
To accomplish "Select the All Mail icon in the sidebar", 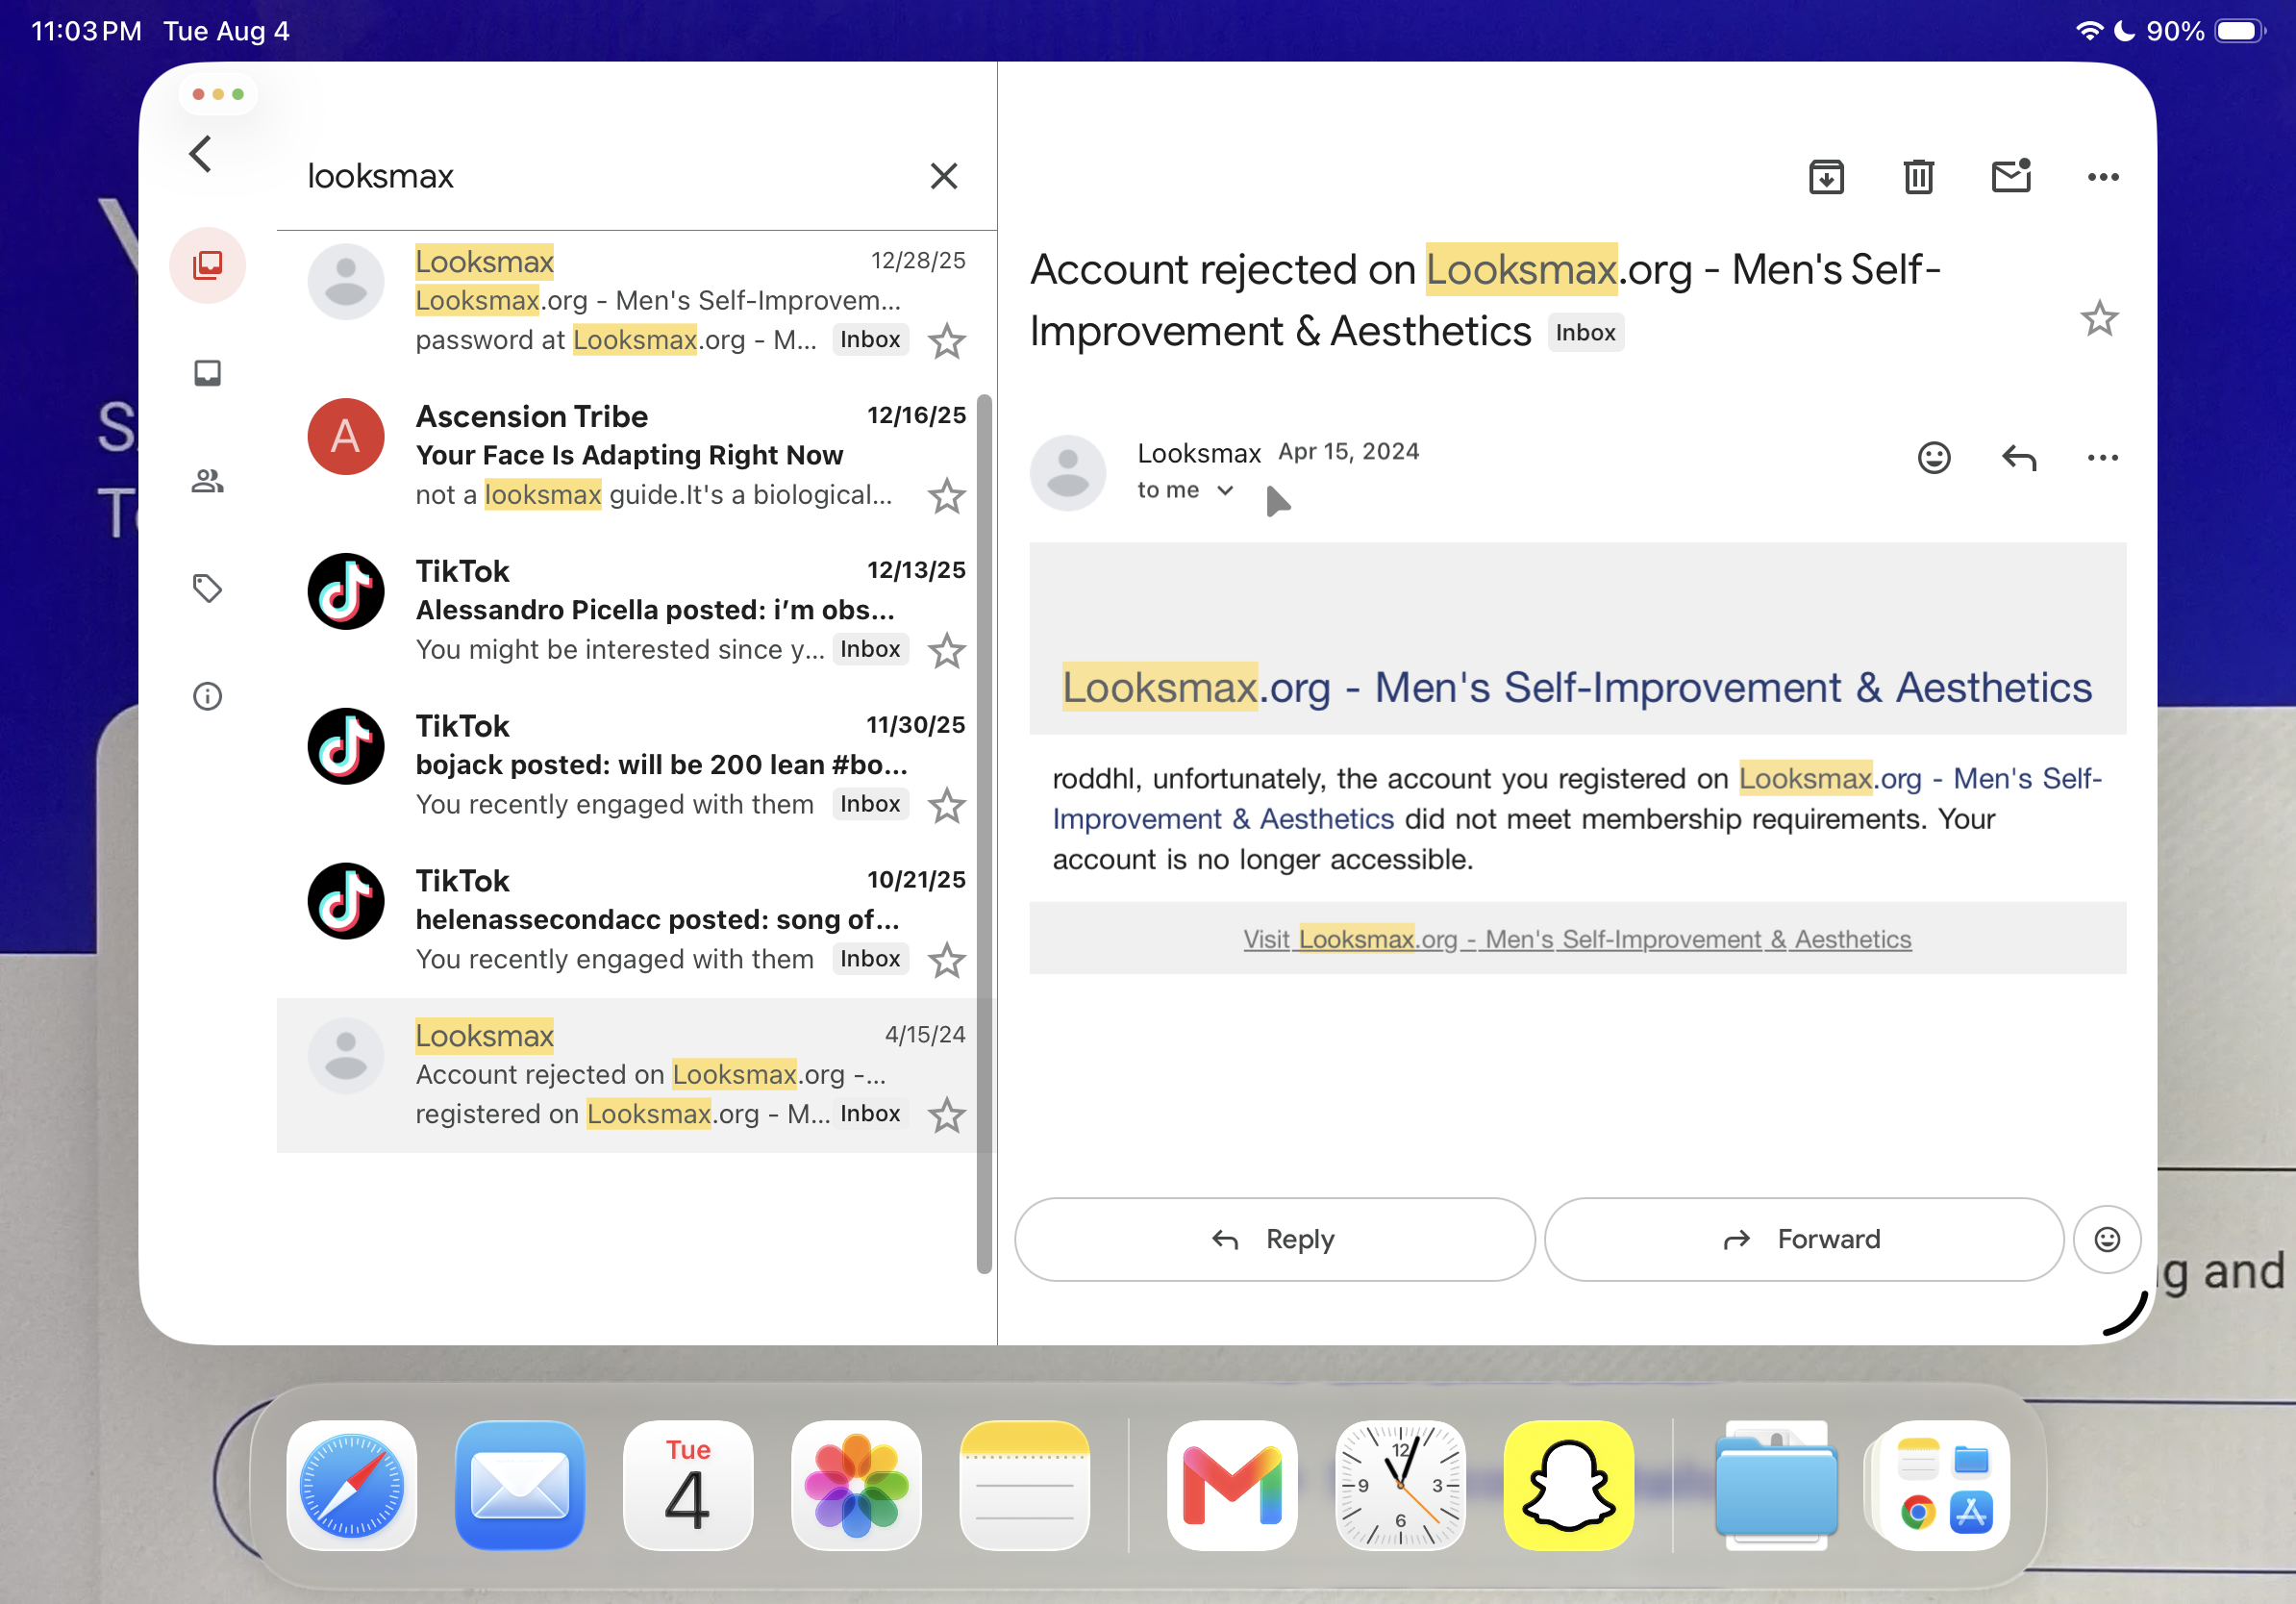I will (x=207, y=265).
